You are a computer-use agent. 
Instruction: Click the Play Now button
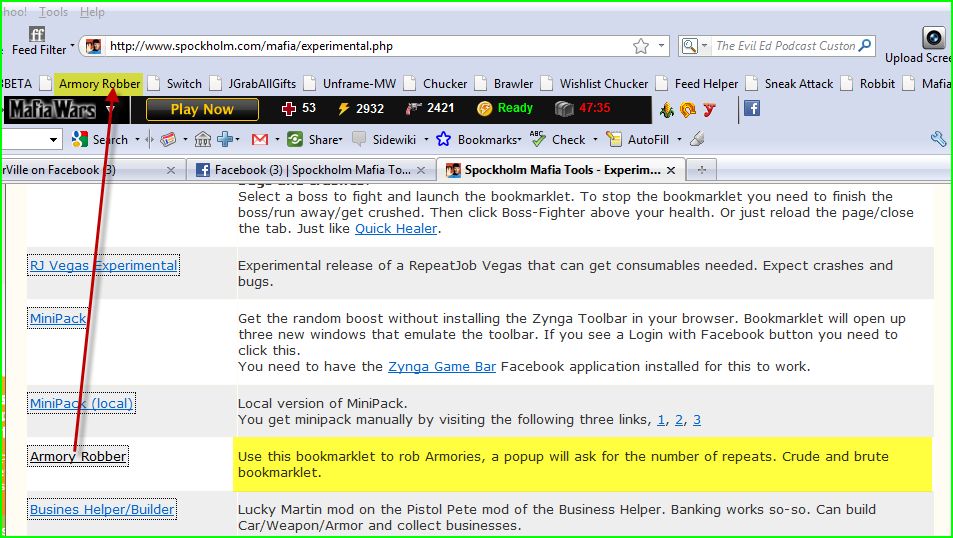(202, 109)
